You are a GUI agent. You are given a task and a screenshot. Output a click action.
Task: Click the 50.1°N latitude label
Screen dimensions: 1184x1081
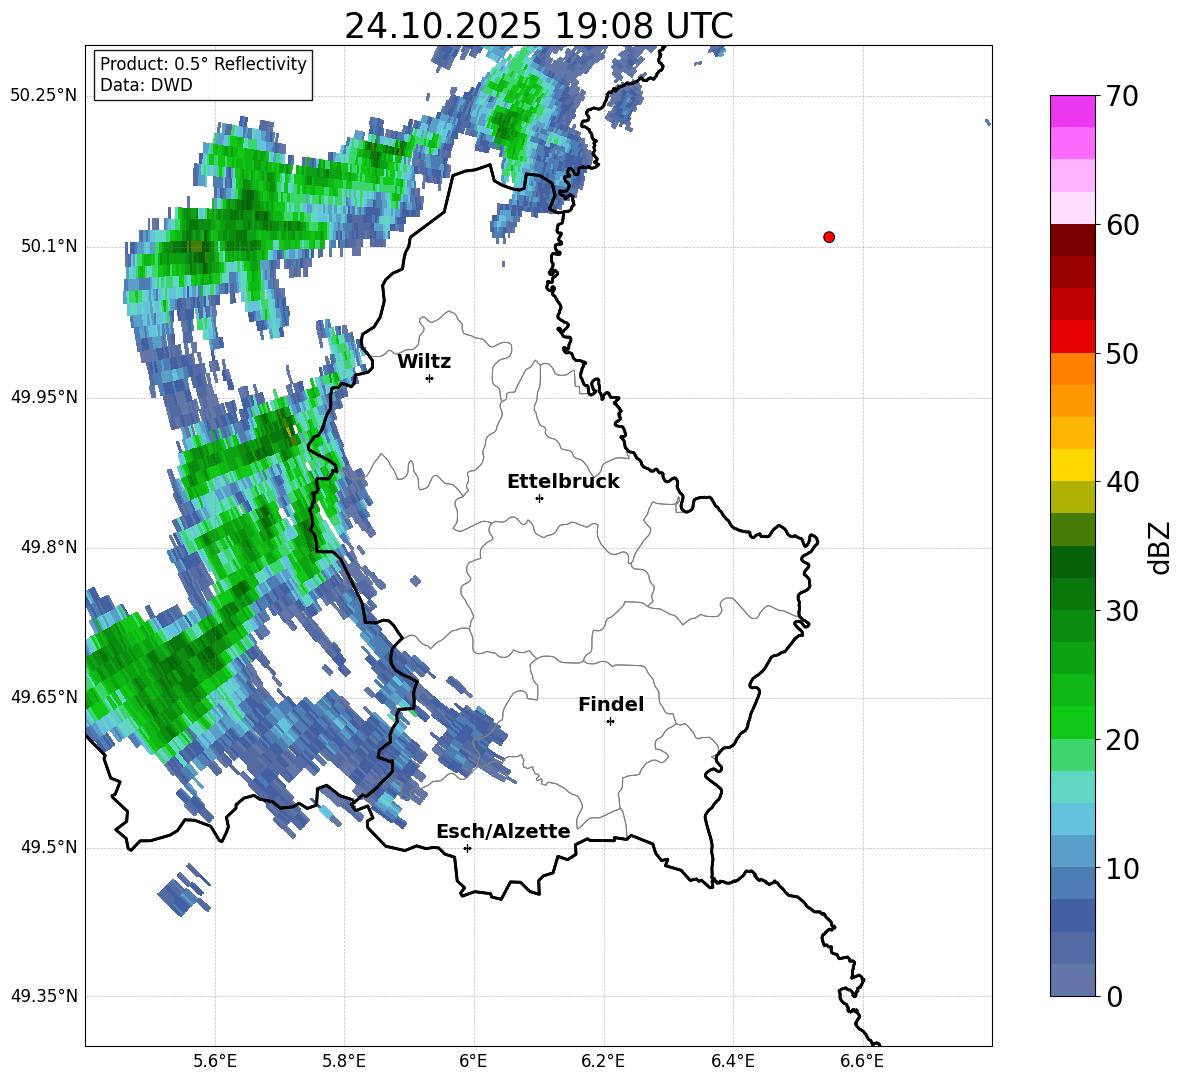(x=49, y=247)
